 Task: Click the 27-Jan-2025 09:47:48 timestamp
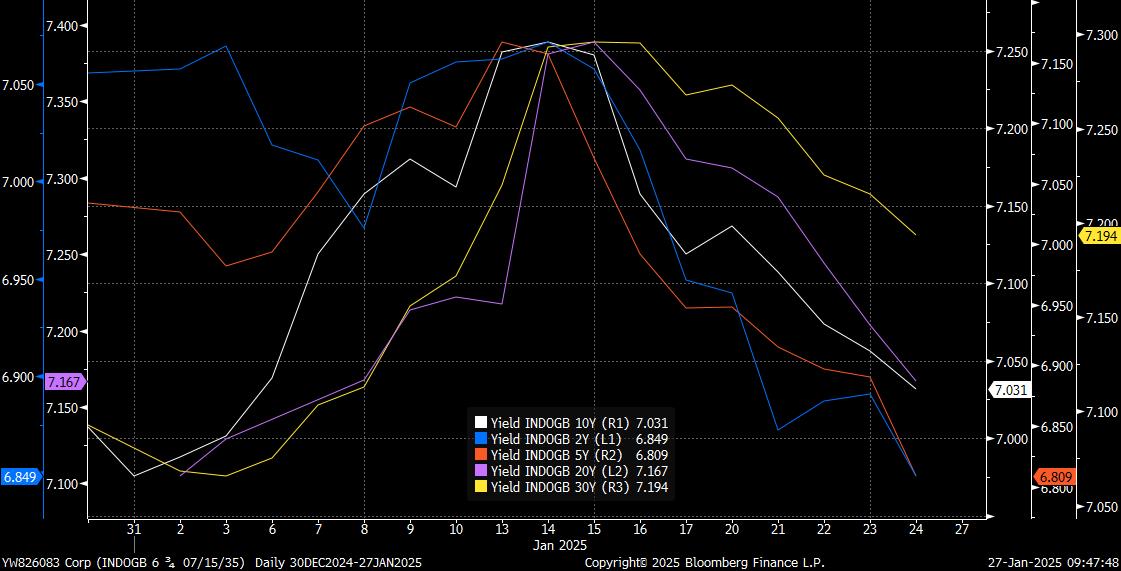pos(1055,563)
